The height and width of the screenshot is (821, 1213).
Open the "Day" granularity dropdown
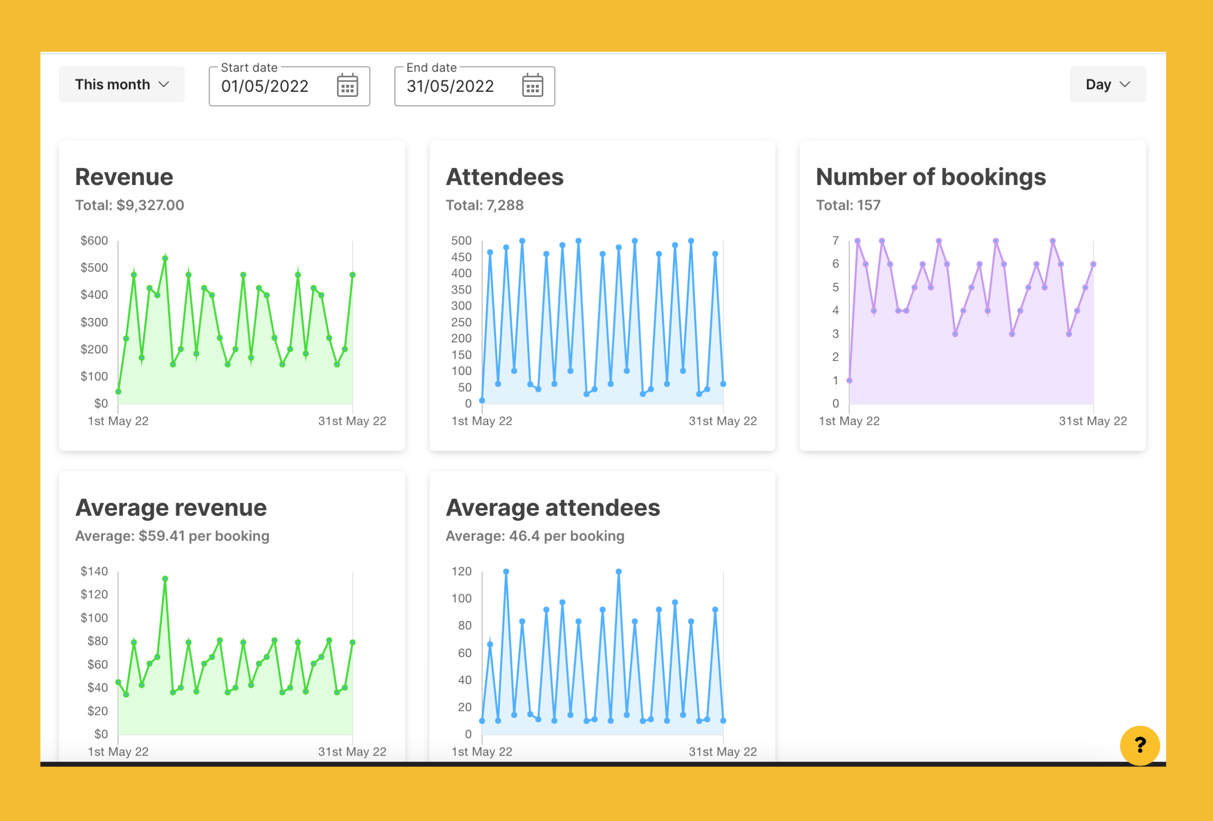pyautogui.click(x=1107, y=84)
